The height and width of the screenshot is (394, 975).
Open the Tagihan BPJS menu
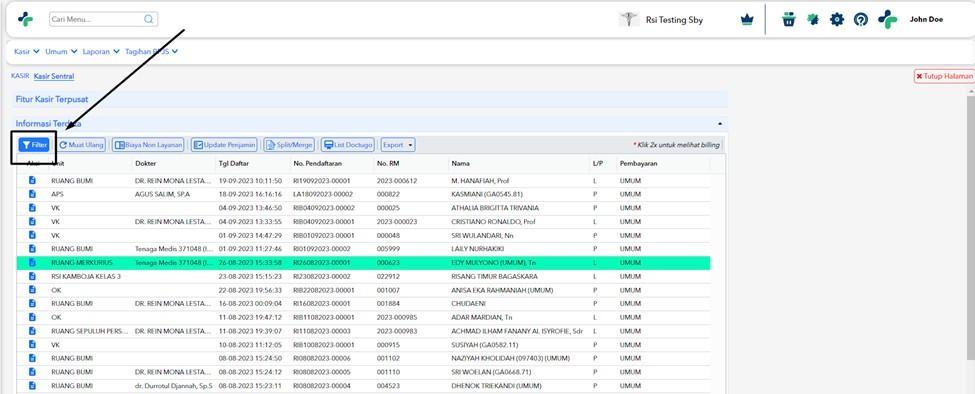152,52
